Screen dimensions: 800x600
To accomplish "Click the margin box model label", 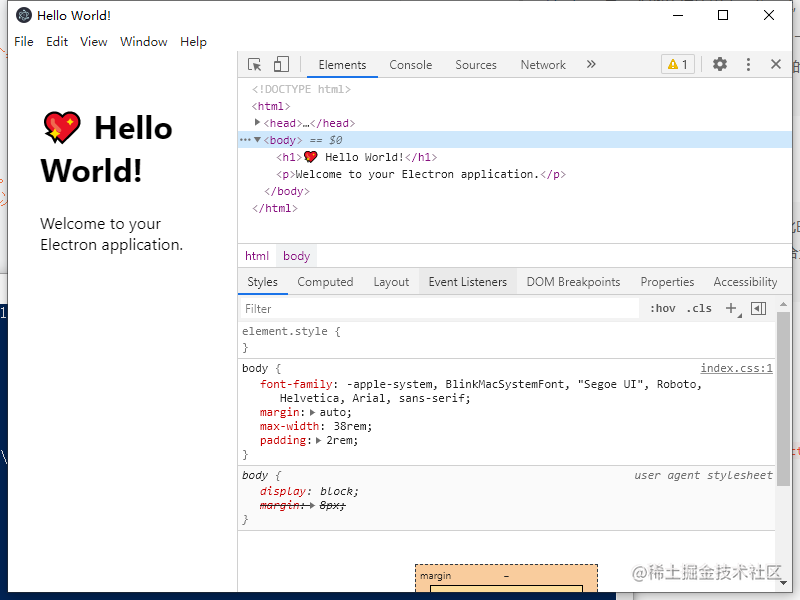I will click(435, 576).
